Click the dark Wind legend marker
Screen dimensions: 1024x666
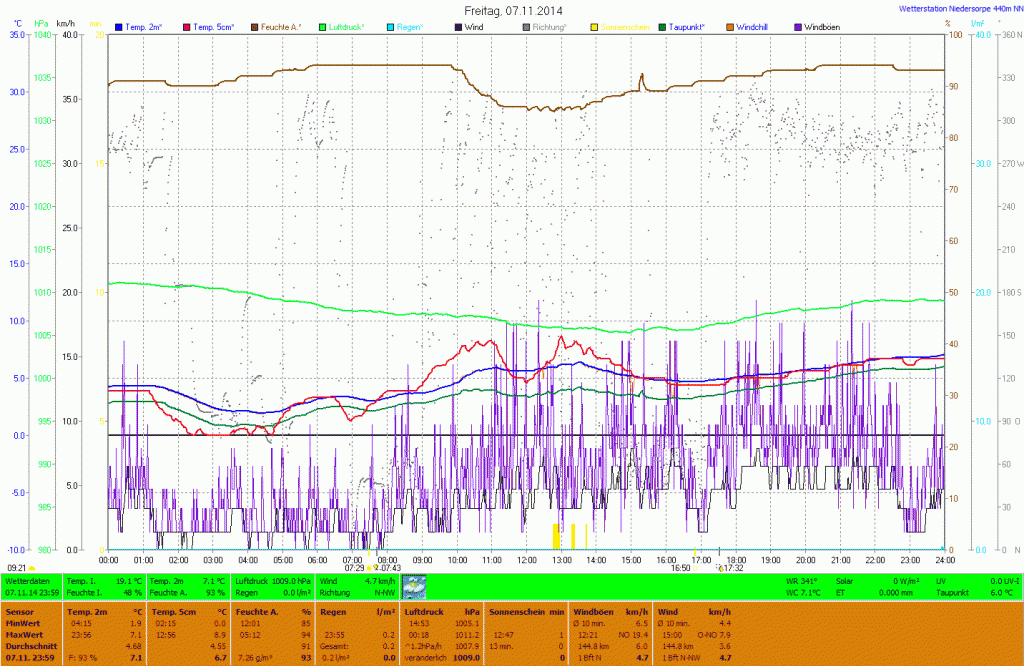(x=458, y=26)
